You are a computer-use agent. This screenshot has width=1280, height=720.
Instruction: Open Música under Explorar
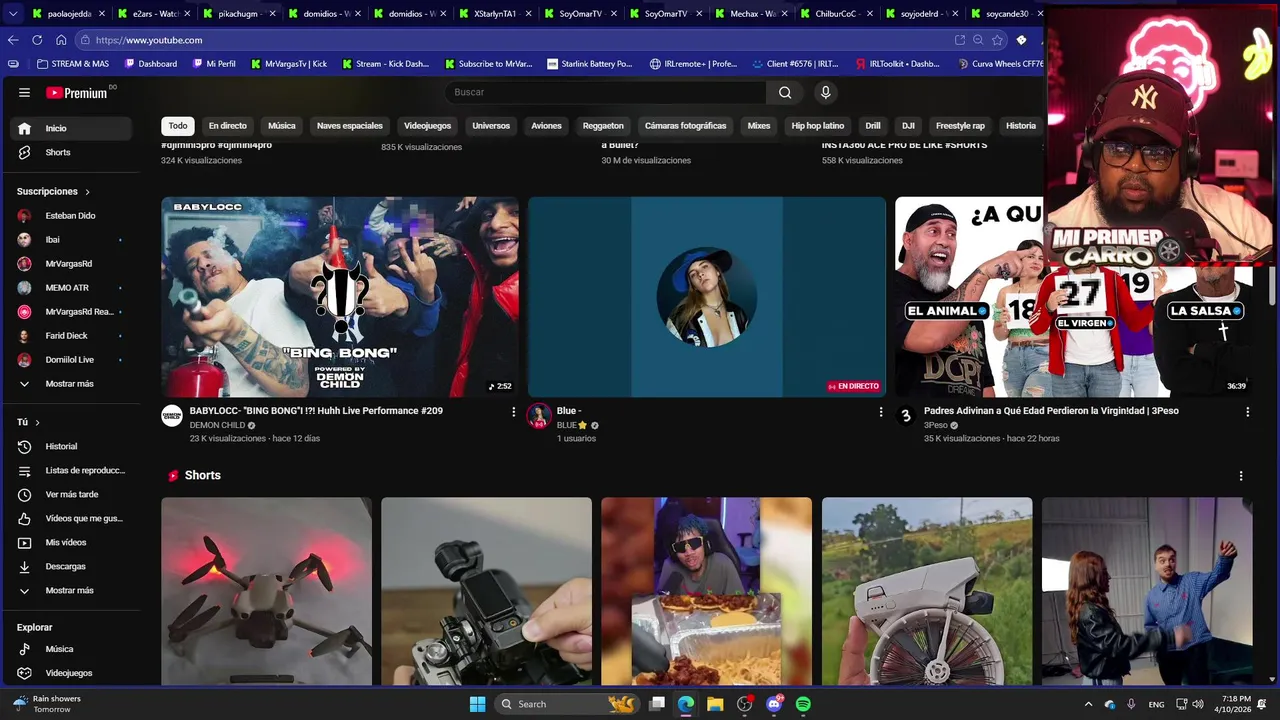click(x=71, y=649)
